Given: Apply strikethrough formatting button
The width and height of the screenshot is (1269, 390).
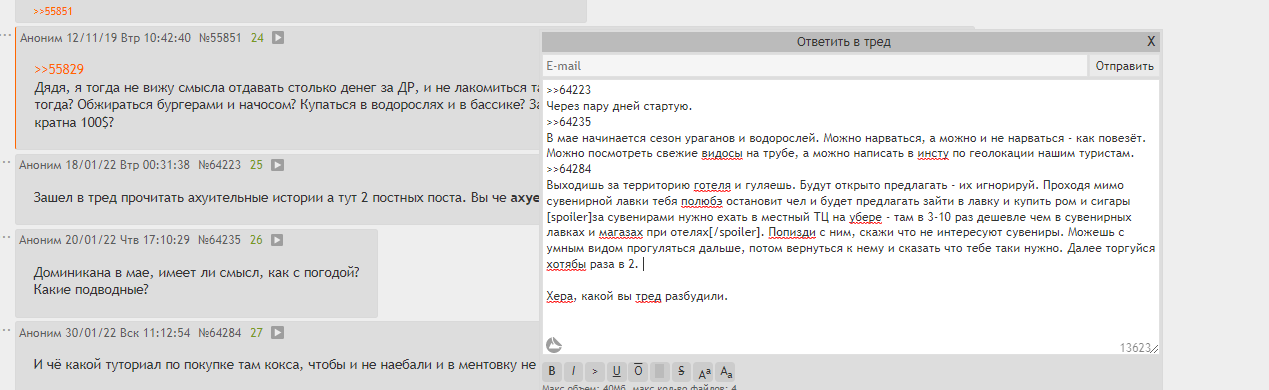Looking at the screenshot, I should (682, 371).
